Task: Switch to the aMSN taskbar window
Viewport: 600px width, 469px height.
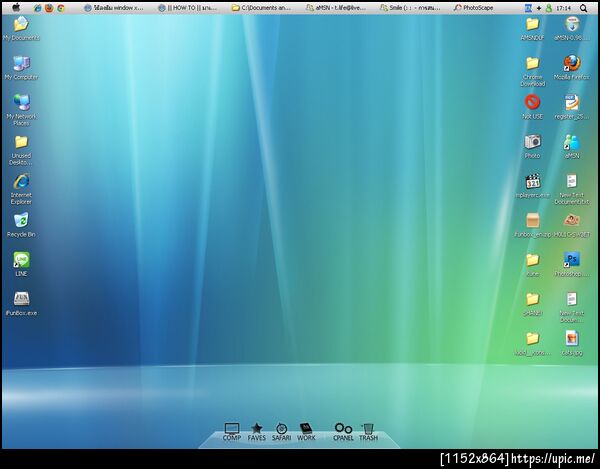Action: [336, 8]
